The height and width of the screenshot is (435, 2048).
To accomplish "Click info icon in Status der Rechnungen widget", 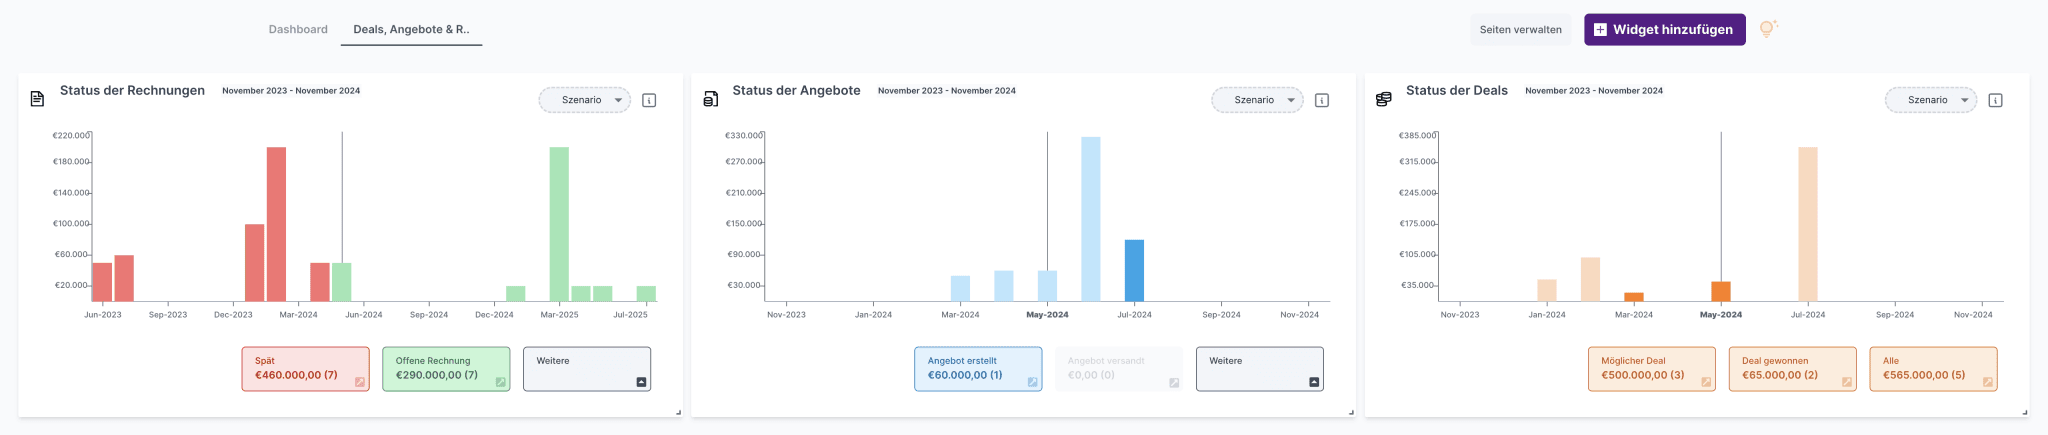I will click(x=649, y=100).
